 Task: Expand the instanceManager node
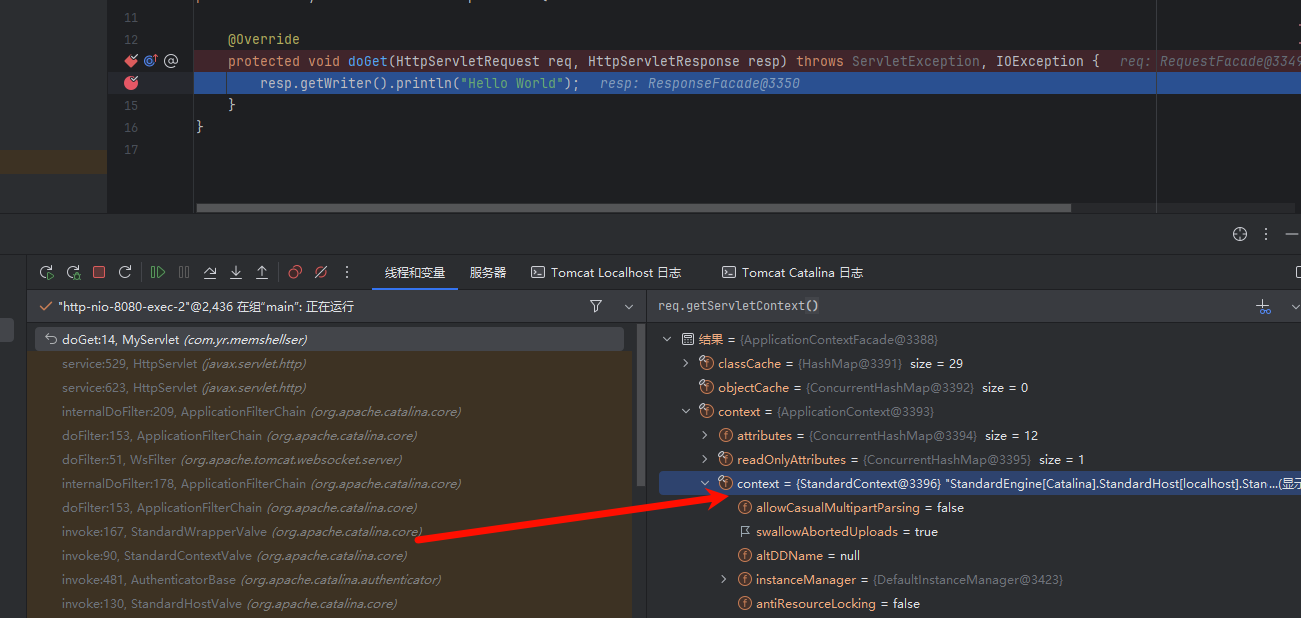point(724,580)
